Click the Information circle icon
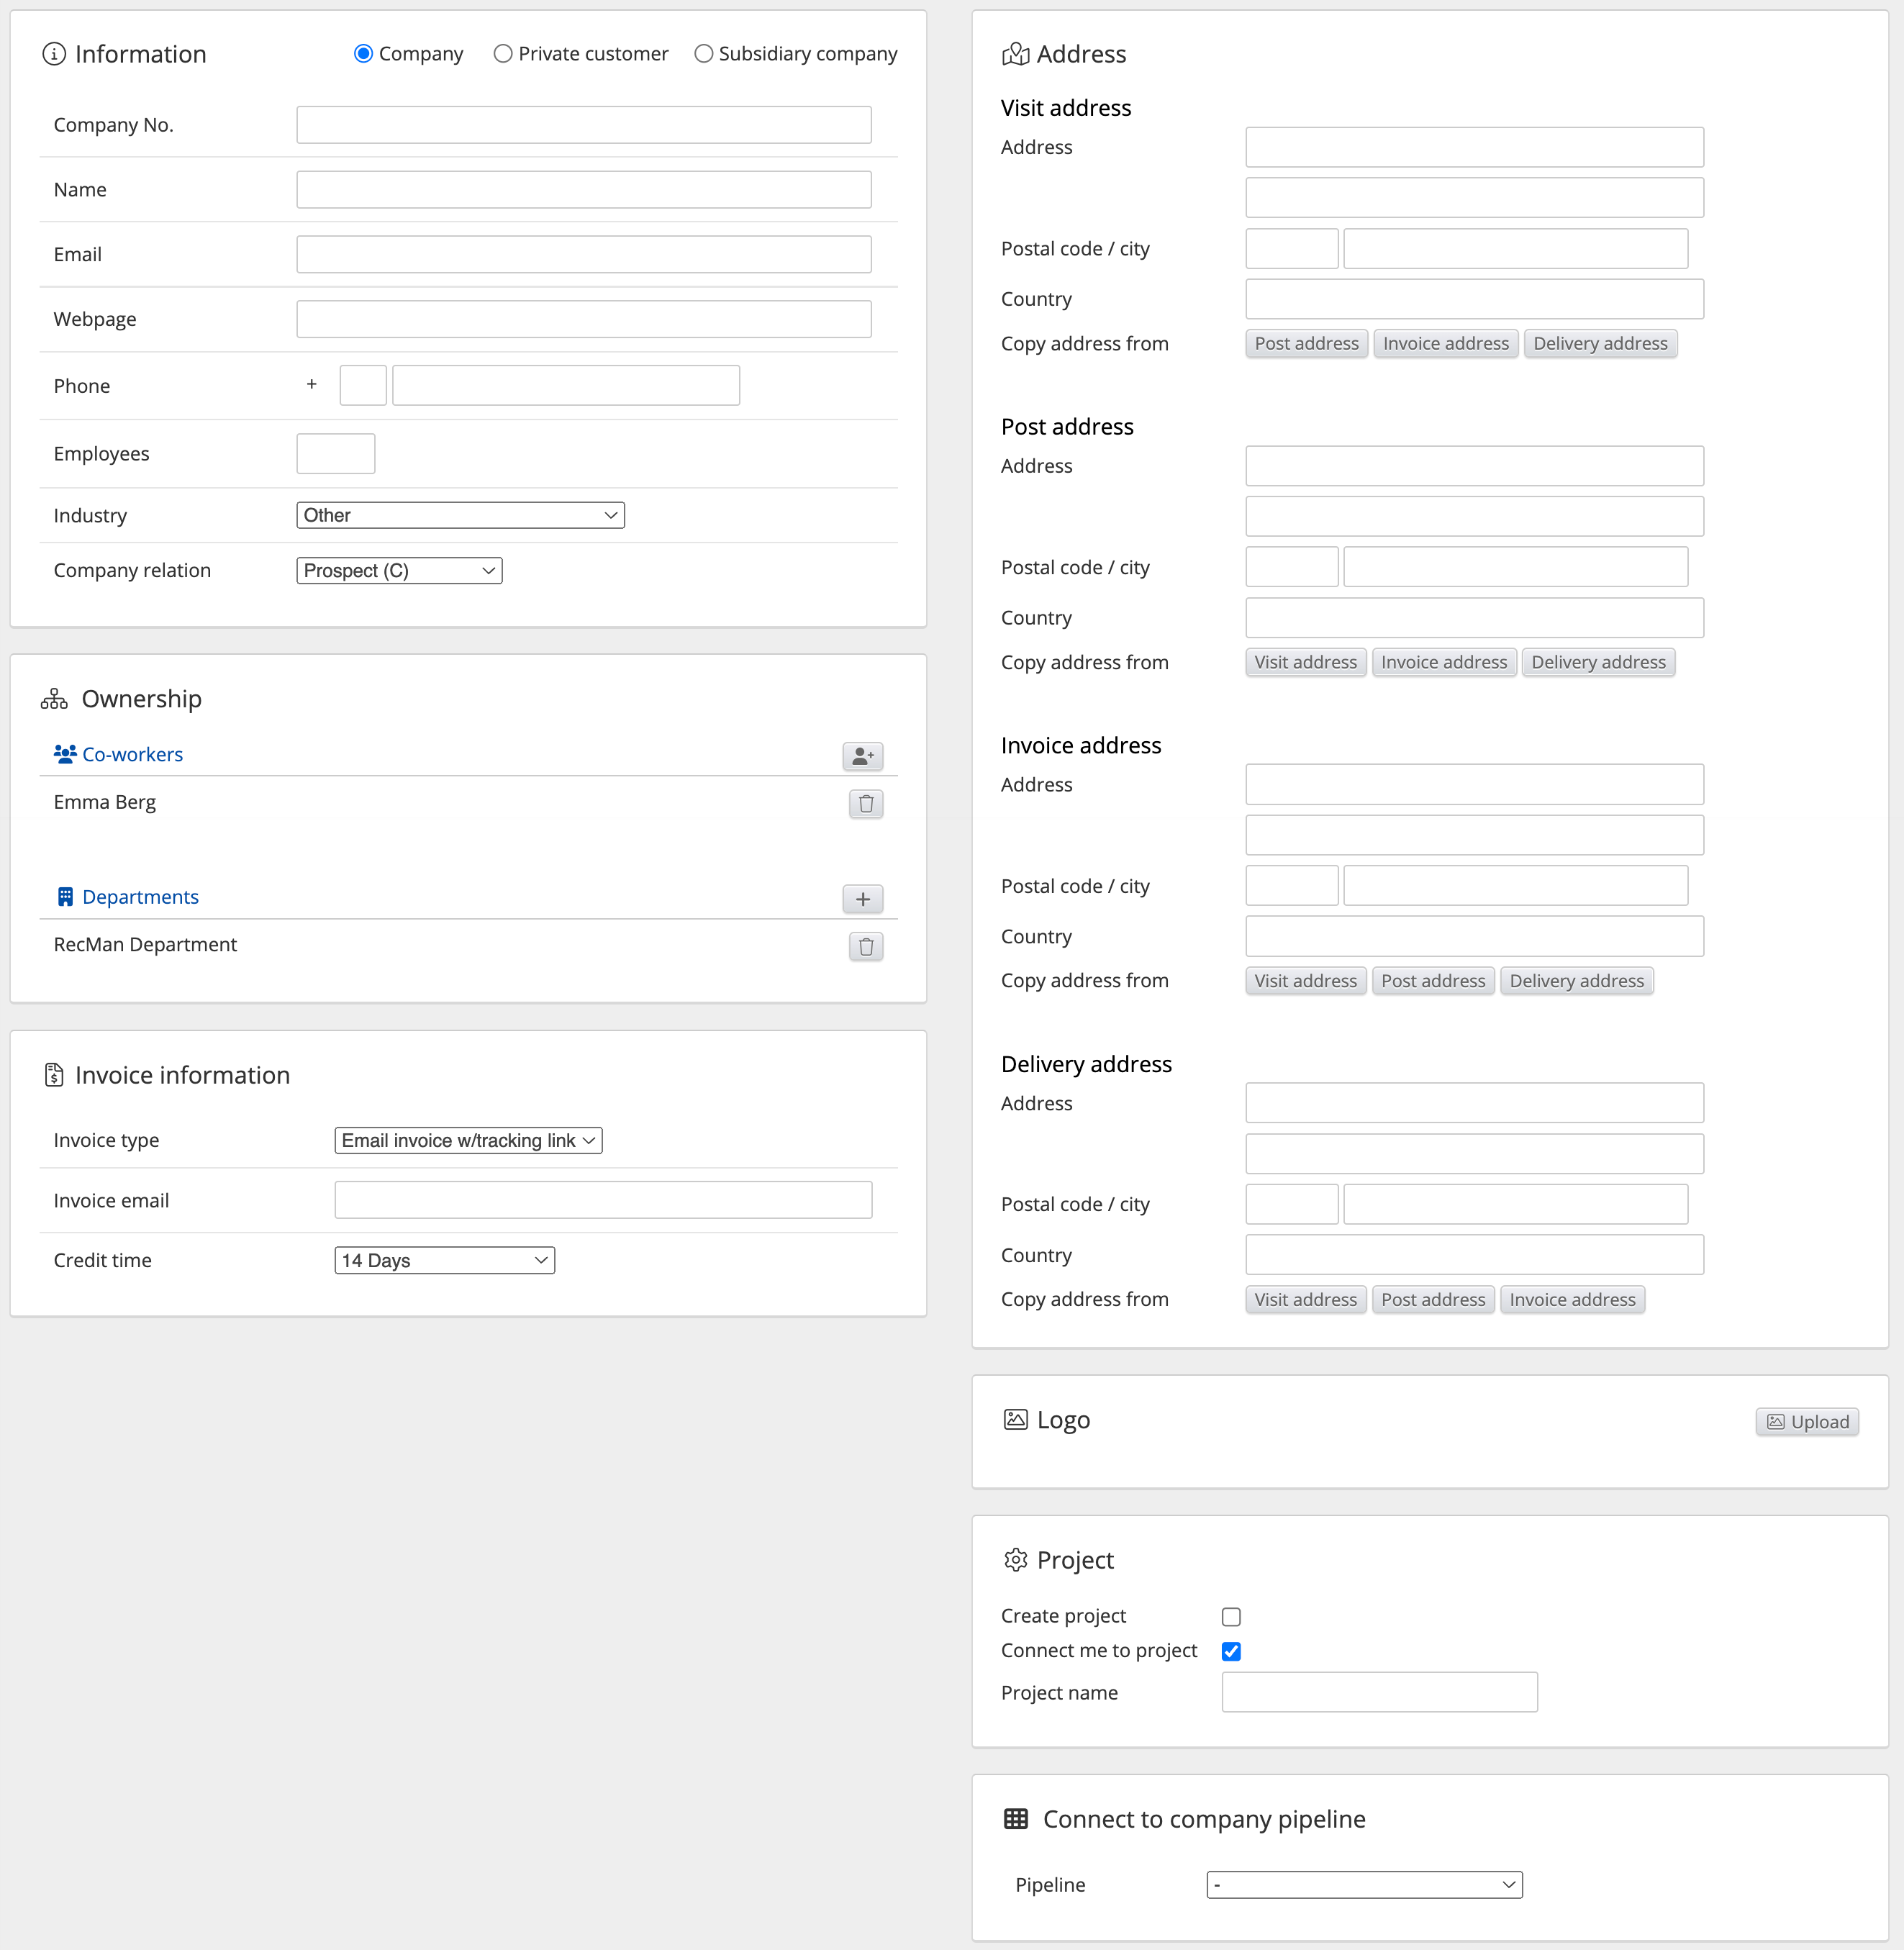Viewport: 1904px width, 1950px height. [54, 54]
